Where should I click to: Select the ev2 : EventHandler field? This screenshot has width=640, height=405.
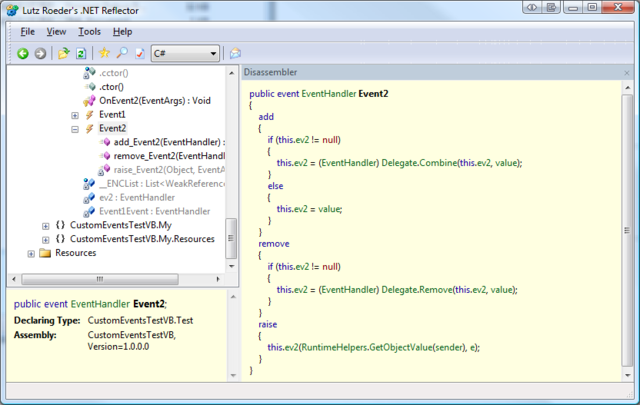[x=137, y=198]
